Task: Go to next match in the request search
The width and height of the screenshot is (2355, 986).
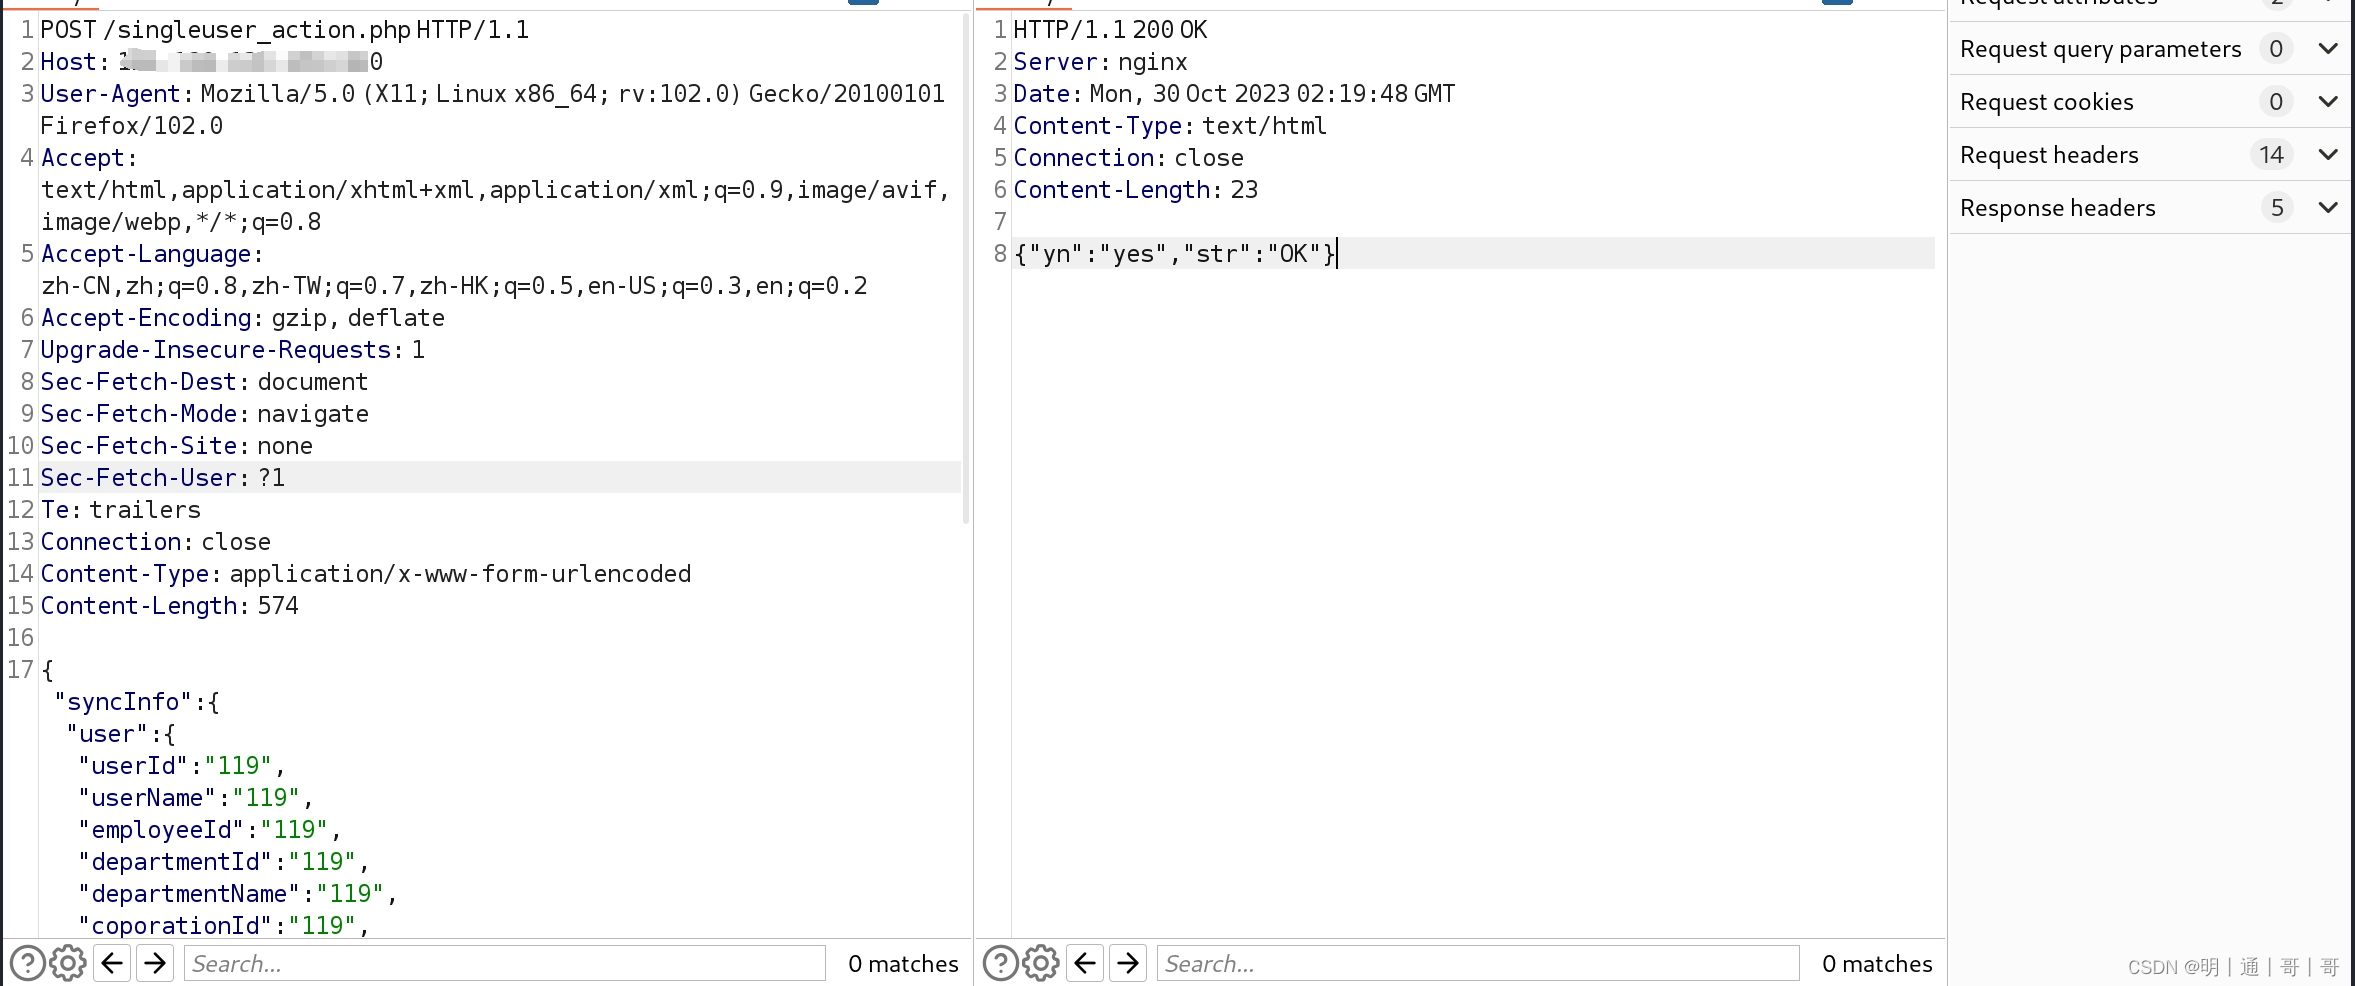Action: pos(155,963)
